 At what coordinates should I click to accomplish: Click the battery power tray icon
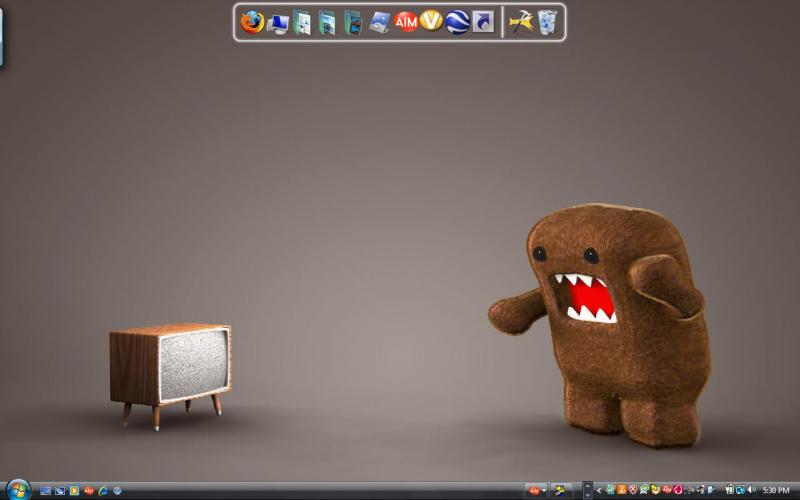pyautogui.click(x=730, y=490)
